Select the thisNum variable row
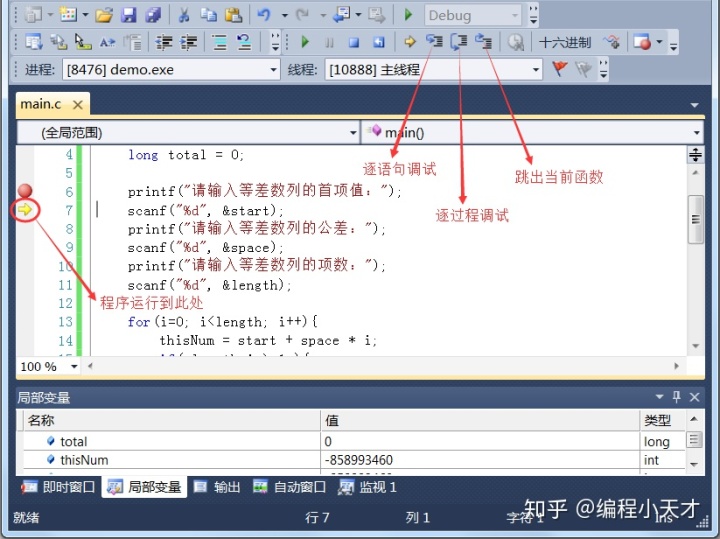Screen dimensions: 720x539 [x=354, y=460]
